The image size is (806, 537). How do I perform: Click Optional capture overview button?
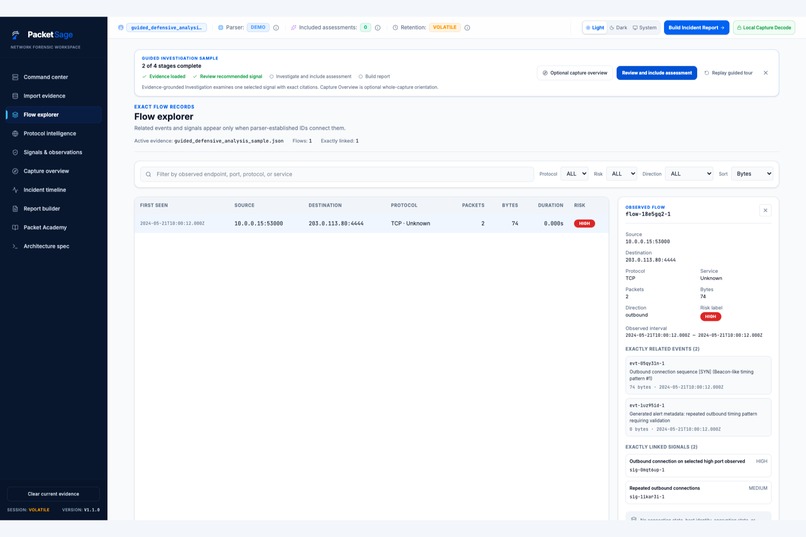(575, 73)
